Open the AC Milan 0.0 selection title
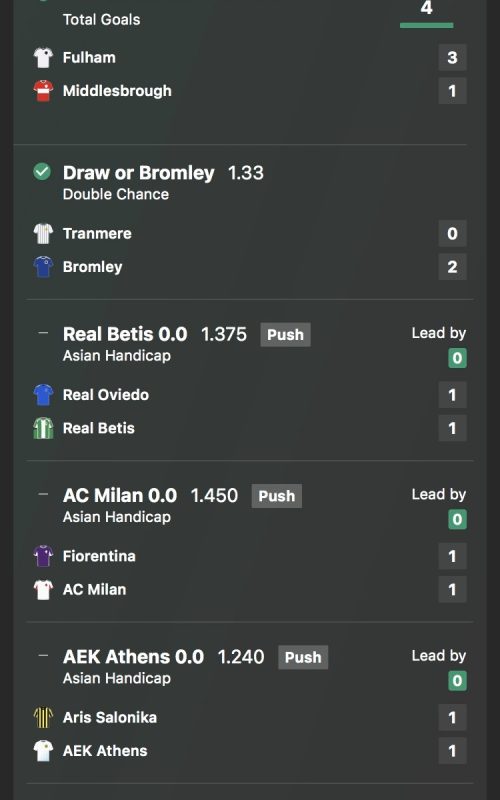 (120, 495)
